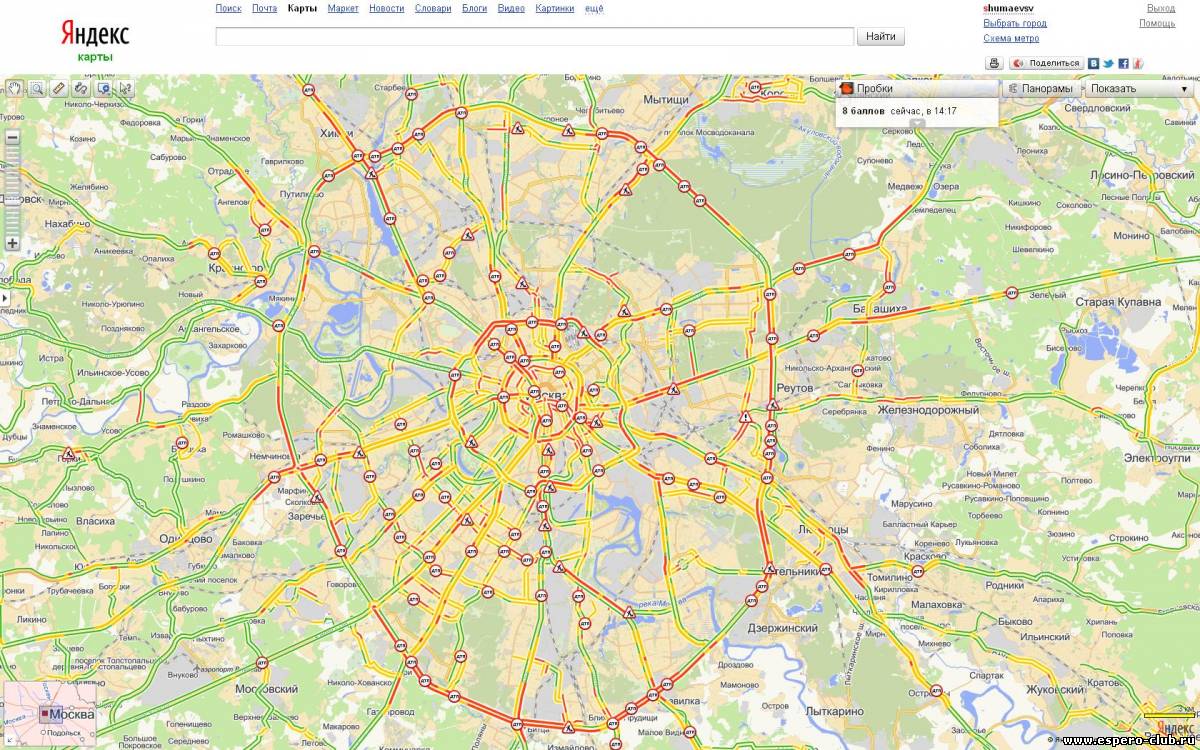Image resolution: width=1200 pixels, height=750 pixels.
Task: Click the 8 баллов traffic score
Action: coord(863,111)
